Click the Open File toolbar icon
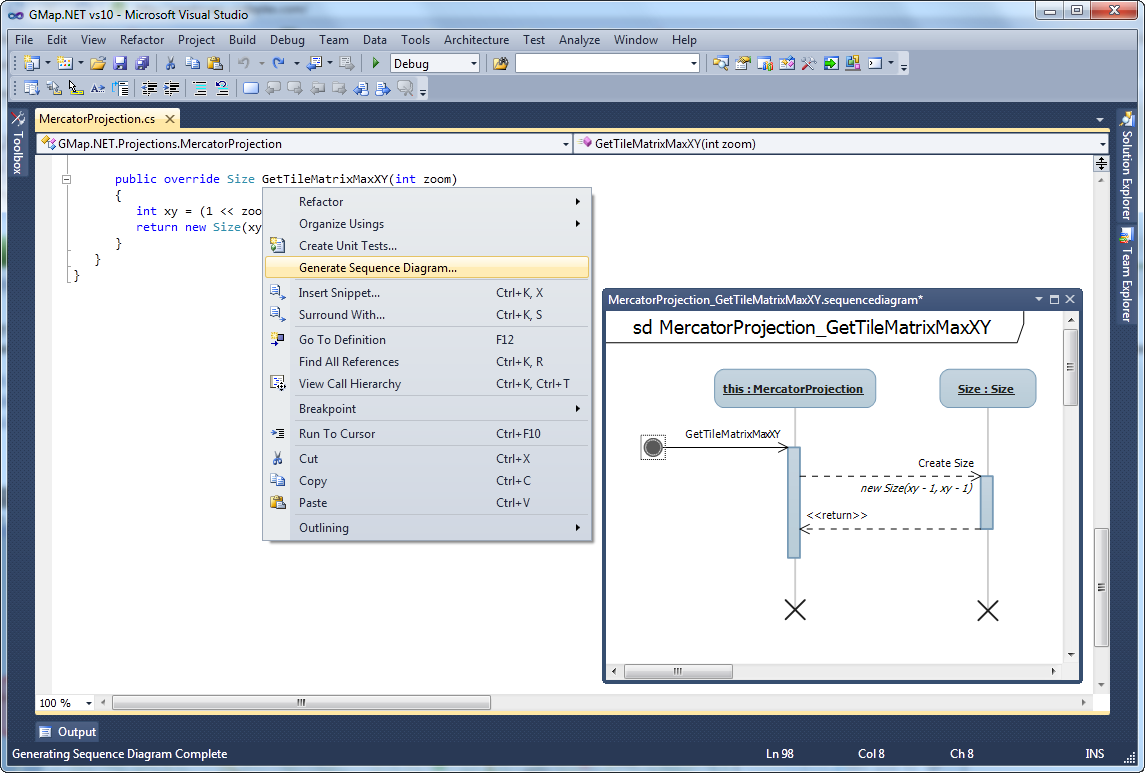1145x773 pixels. click(x=98, y=64)
